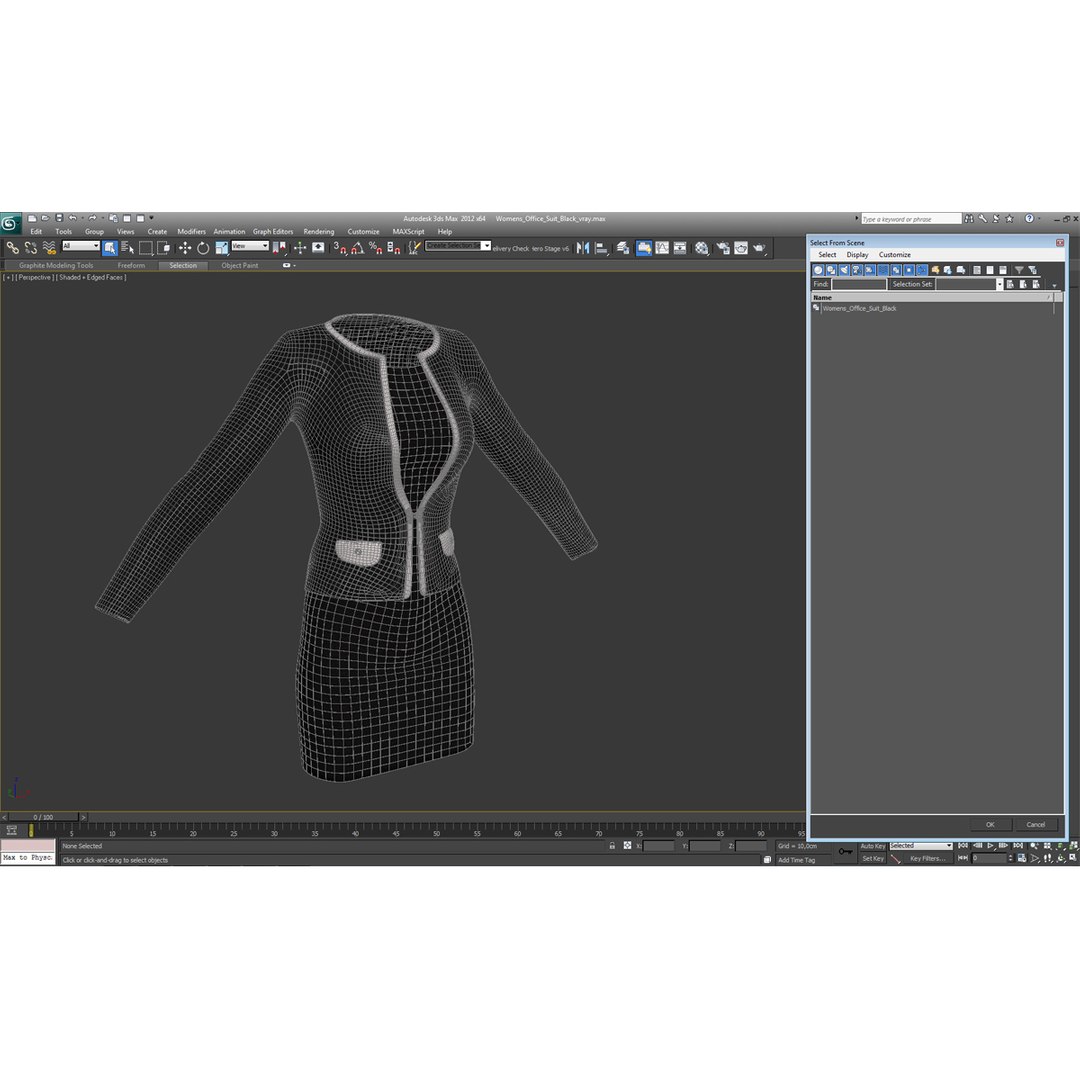This screenshot has height=1080, width=1080.
Task: Select the Select and Link tool
Action: (x=12, y=248)
